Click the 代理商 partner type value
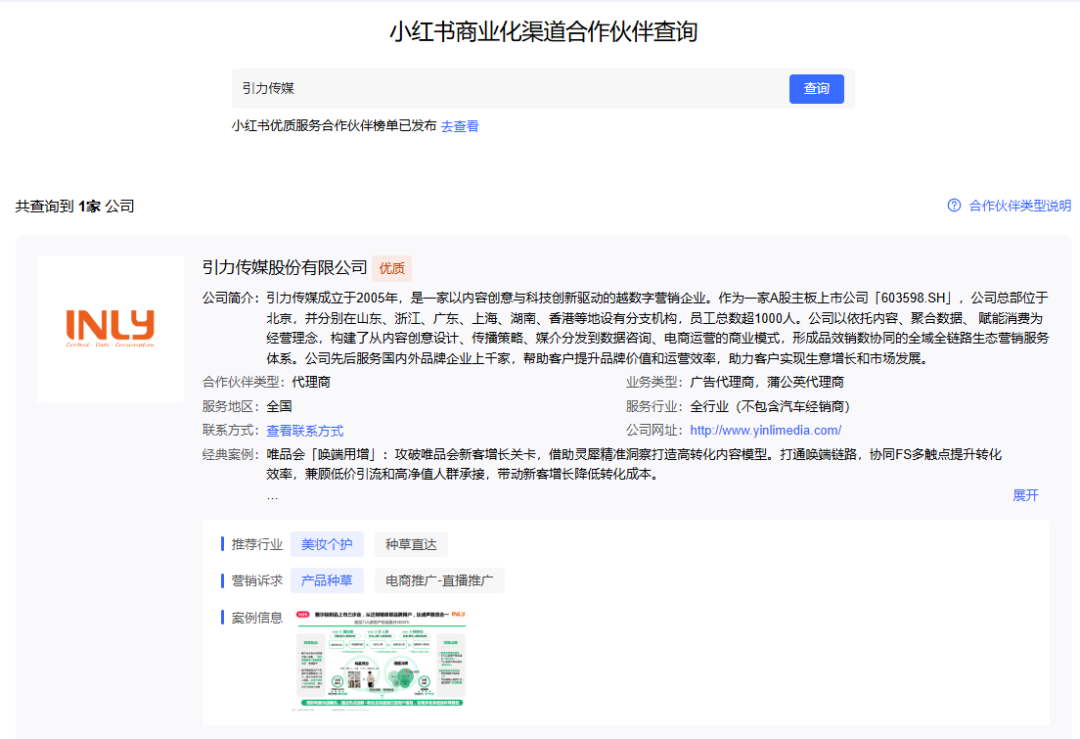Image resolution: width=1080 pixels, height=739 pixels. coord(311,382)
